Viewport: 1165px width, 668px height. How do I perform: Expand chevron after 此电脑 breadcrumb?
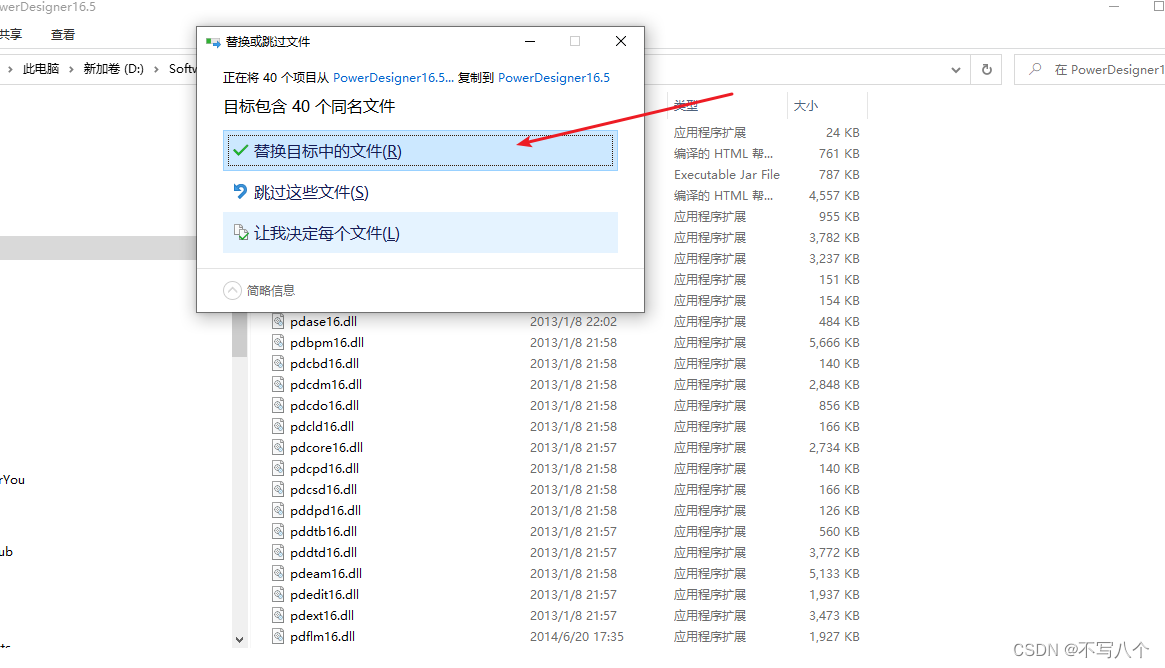(71, 69)
